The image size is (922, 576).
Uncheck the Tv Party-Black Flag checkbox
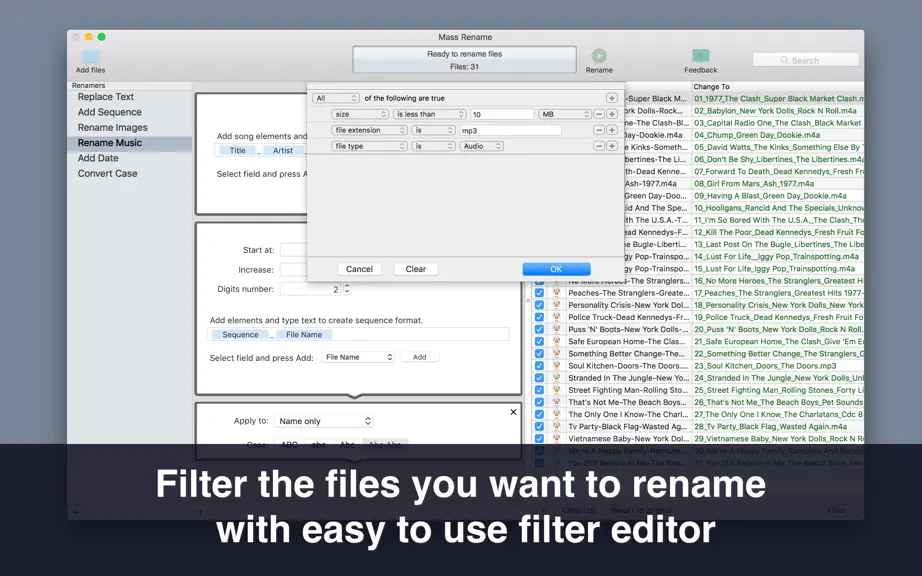(539, 426)
